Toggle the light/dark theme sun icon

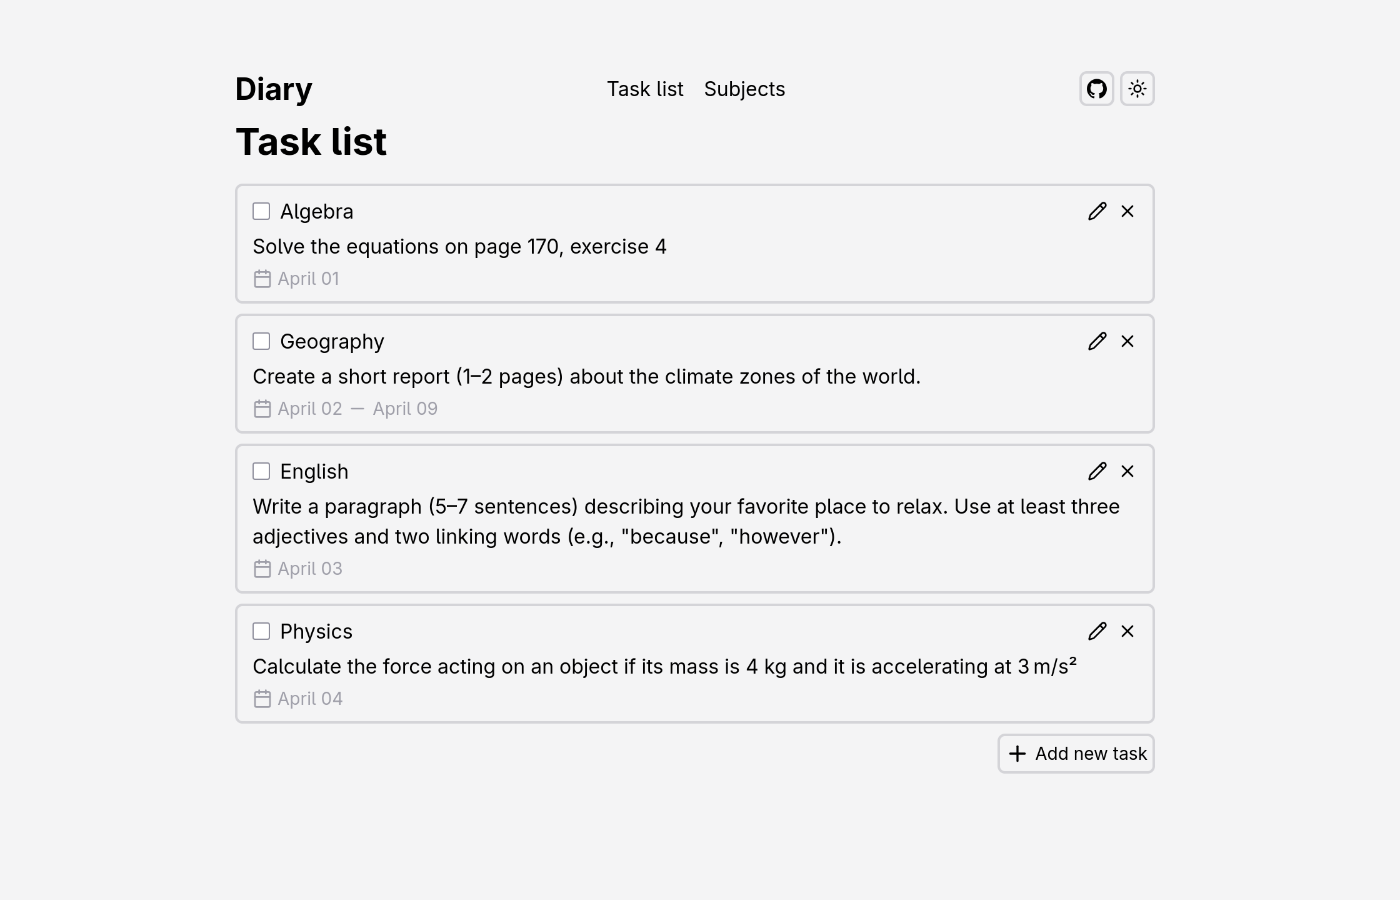point(1137,89)
